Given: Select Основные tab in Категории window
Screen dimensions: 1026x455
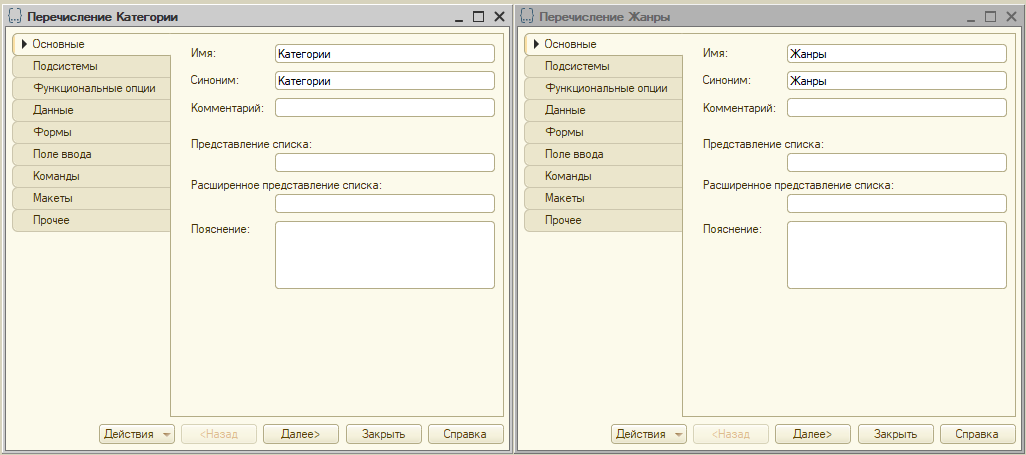Looking at the screenshot, I should pos(92,45).
